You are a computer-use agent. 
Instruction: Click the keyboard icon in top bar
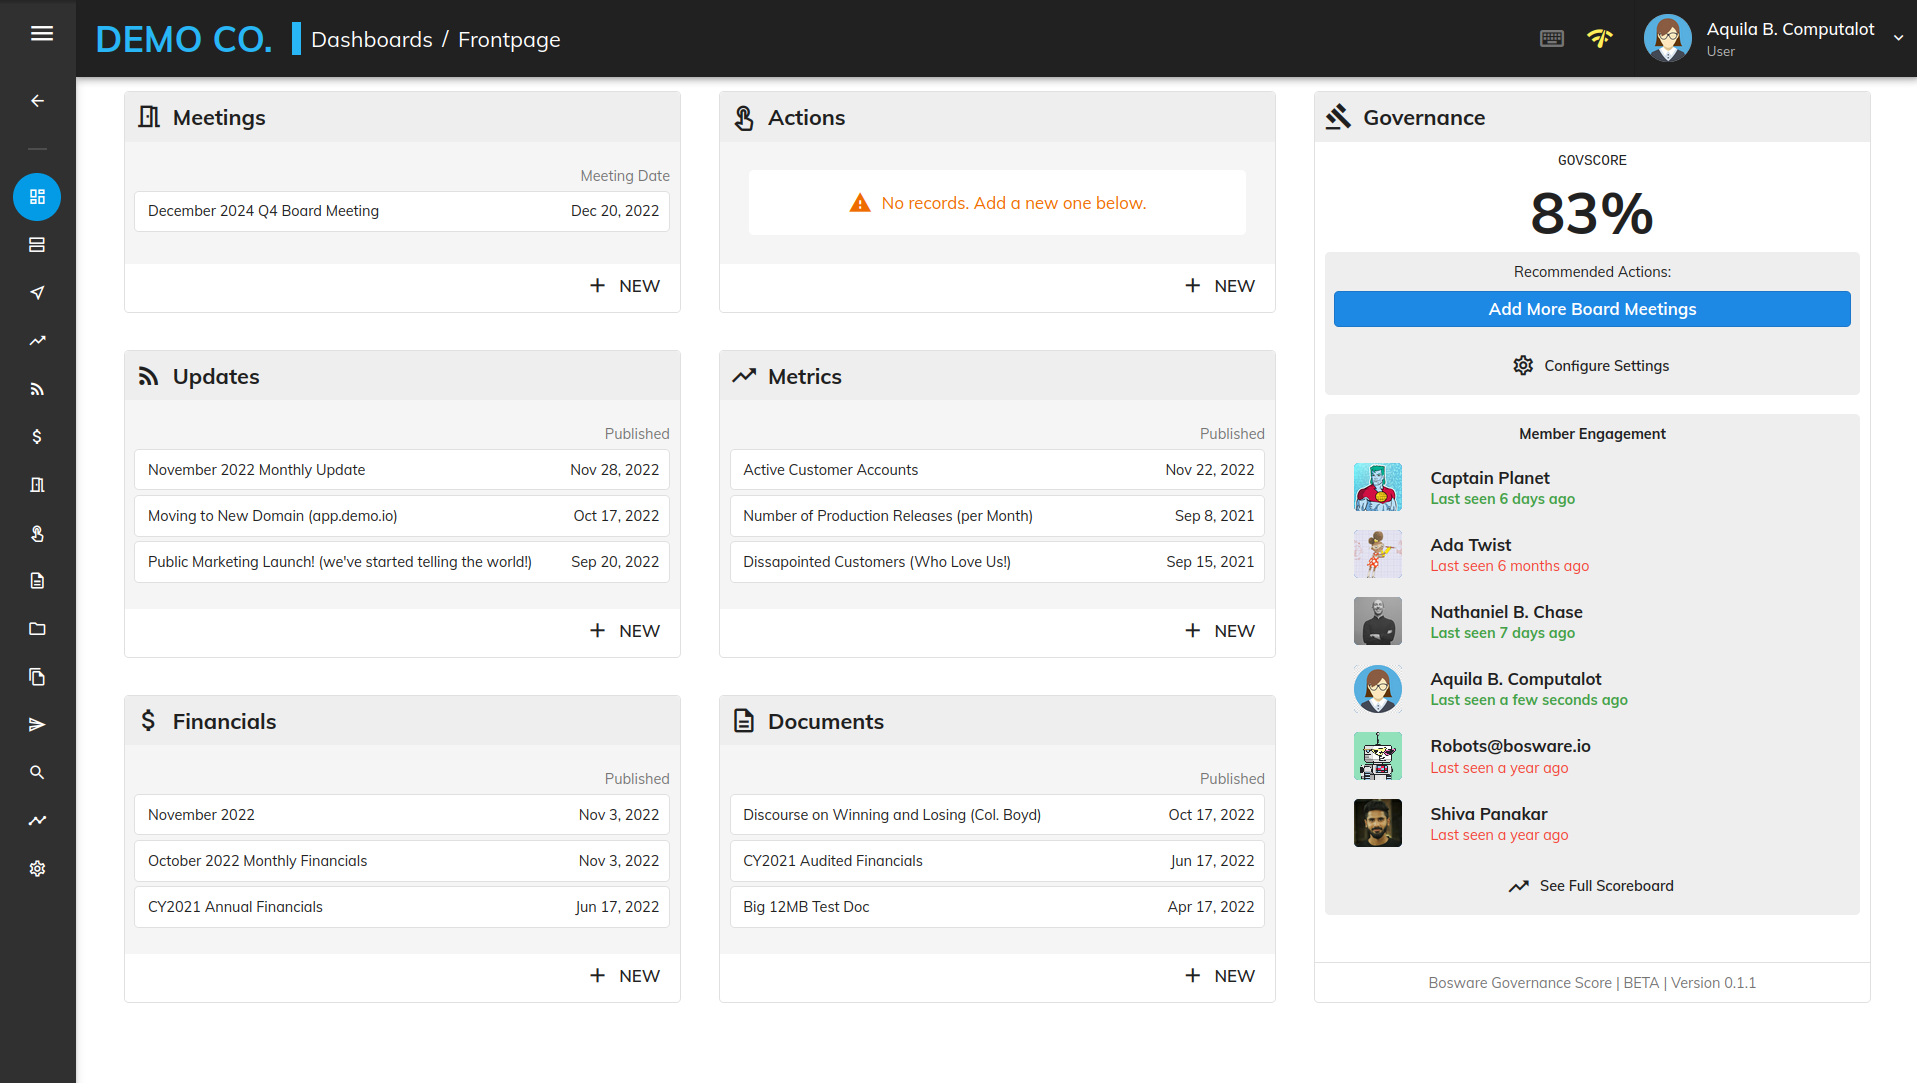(1551, 39)
